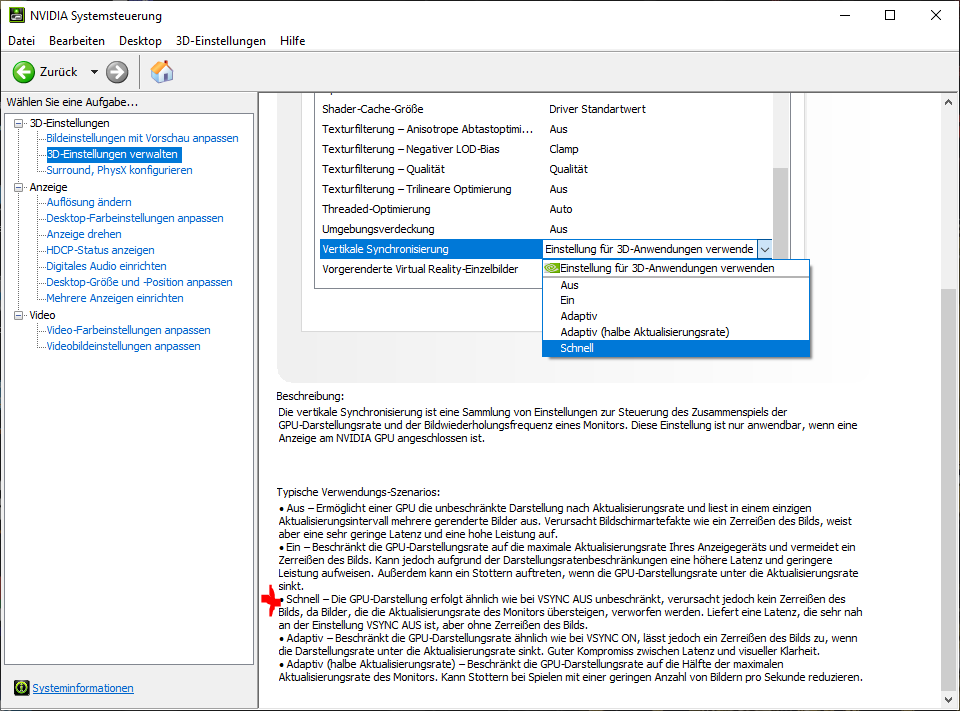This screenshot has height=711, width=960.
Task: Open Video-Farbeinstellungen anpassen
Action: click(x=129, y=330)
